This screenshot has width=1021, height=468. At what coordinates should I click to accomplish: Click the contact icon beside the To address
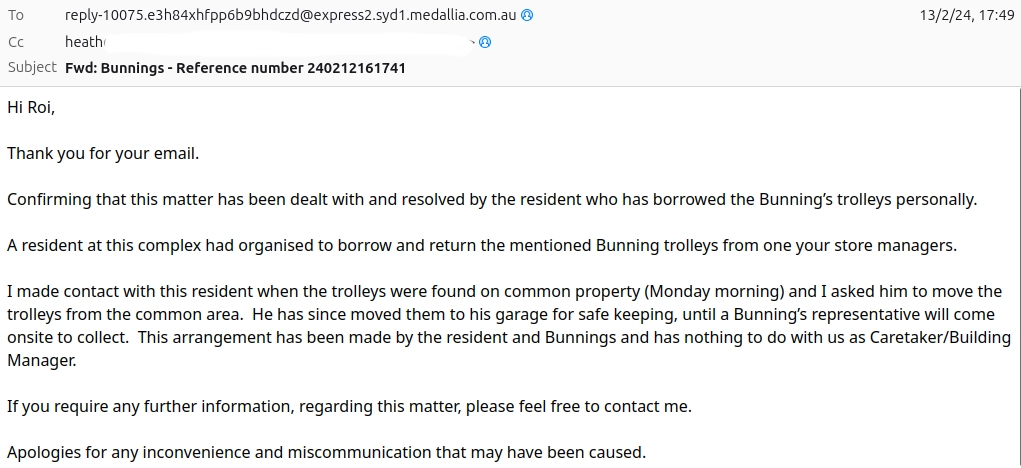tap(527, 16)
